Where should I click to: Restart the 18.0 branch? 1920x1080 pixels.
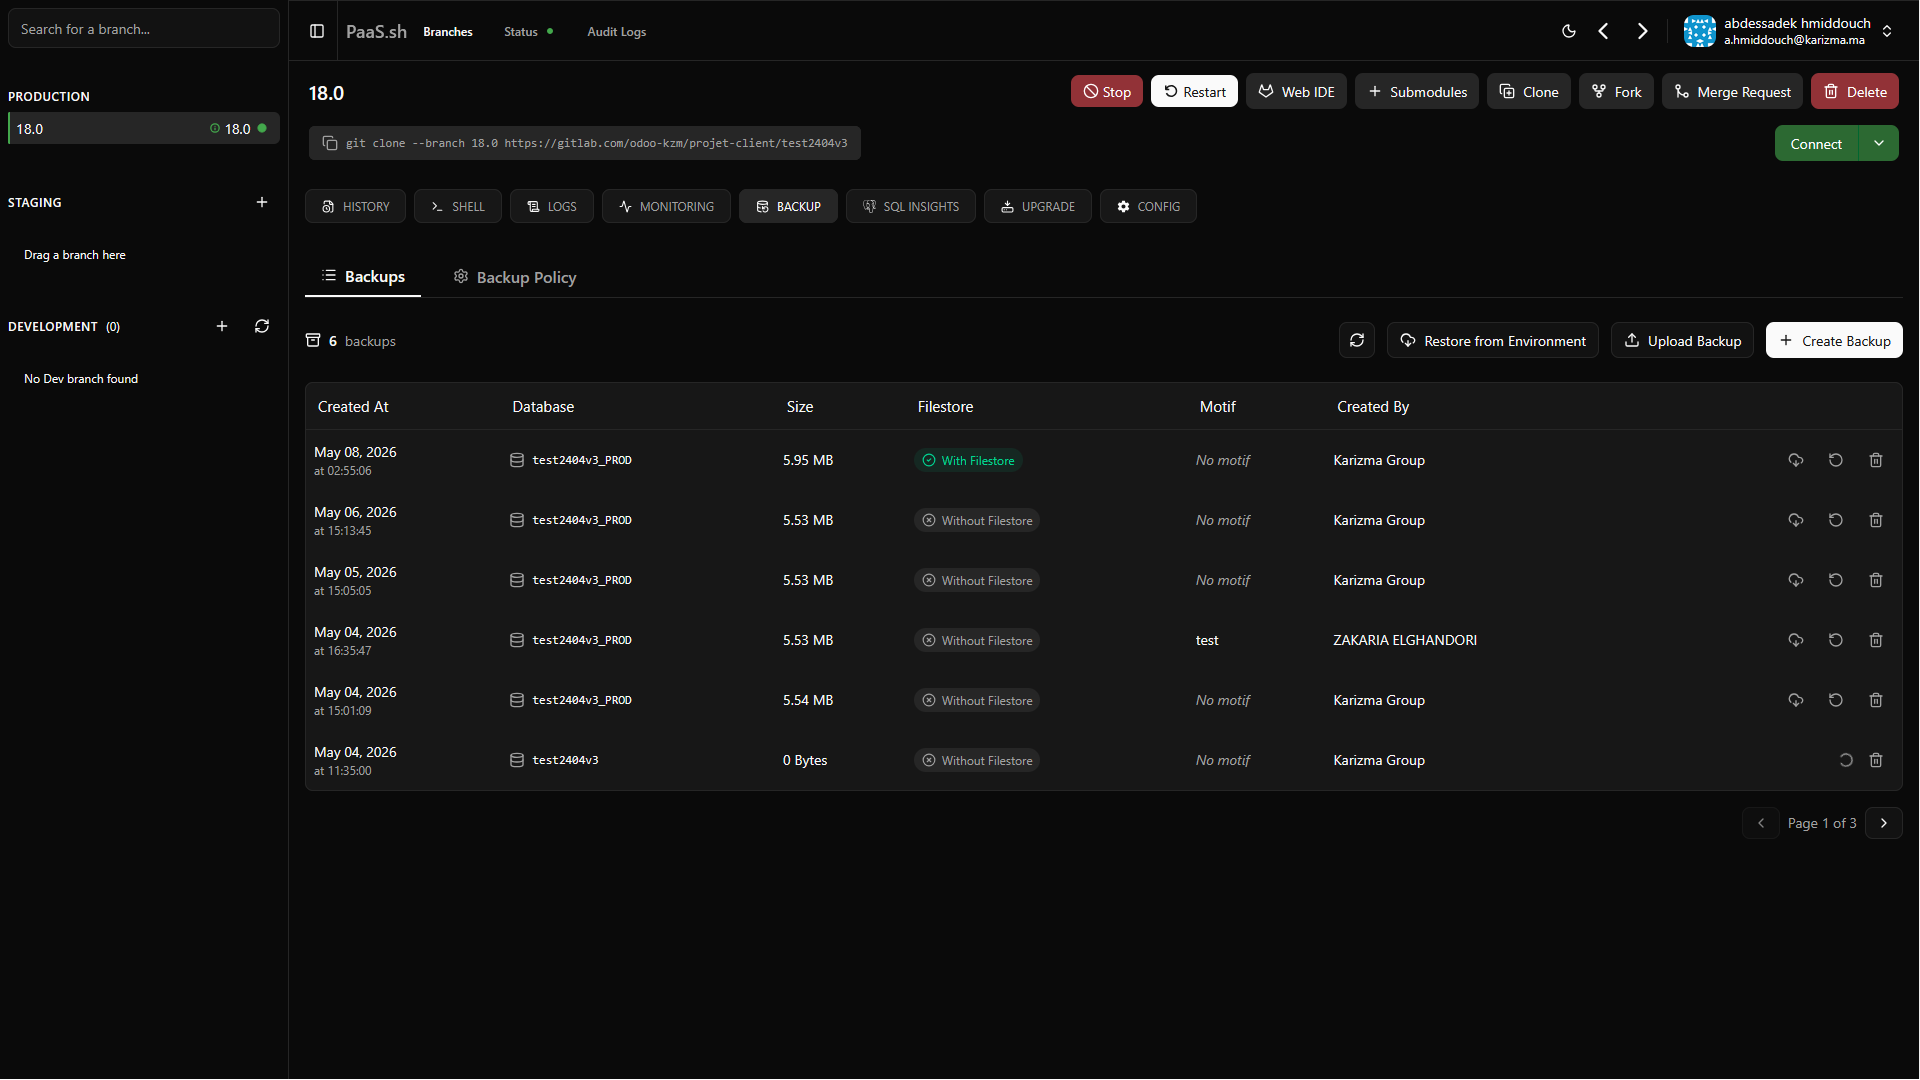[1195, 91]
